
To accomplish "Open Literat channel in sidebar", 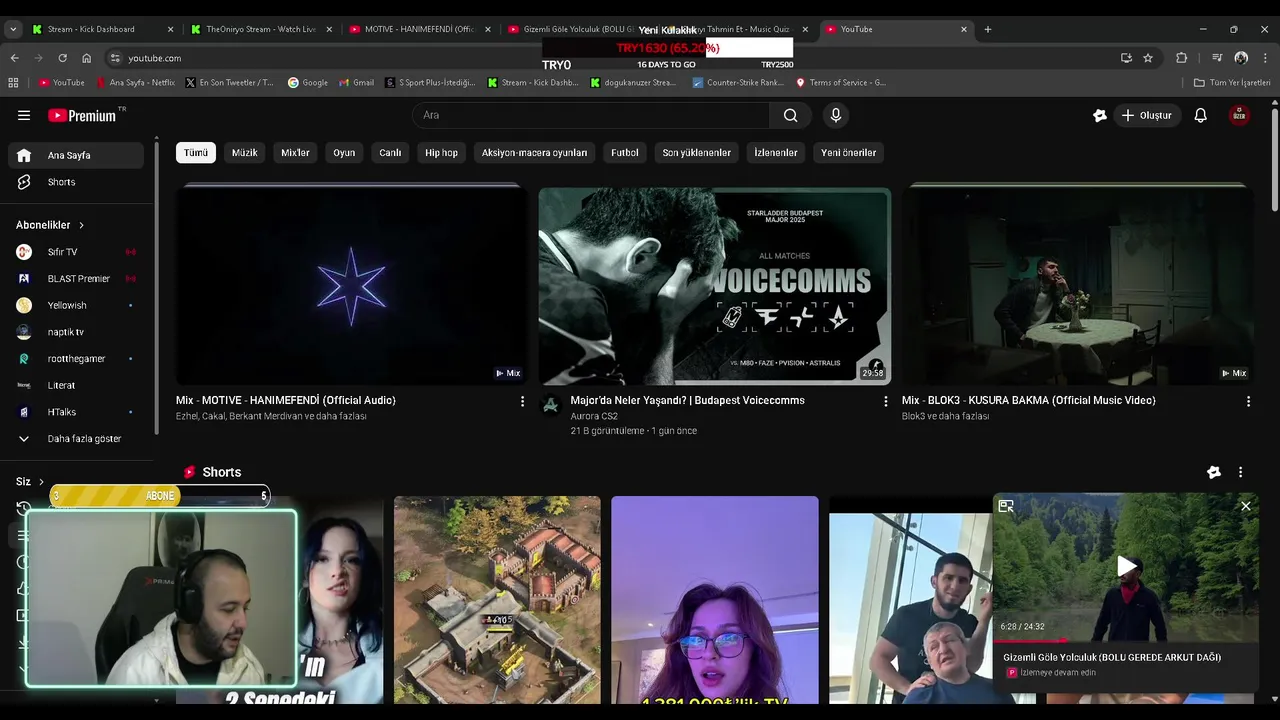I will tap(76, 385).
